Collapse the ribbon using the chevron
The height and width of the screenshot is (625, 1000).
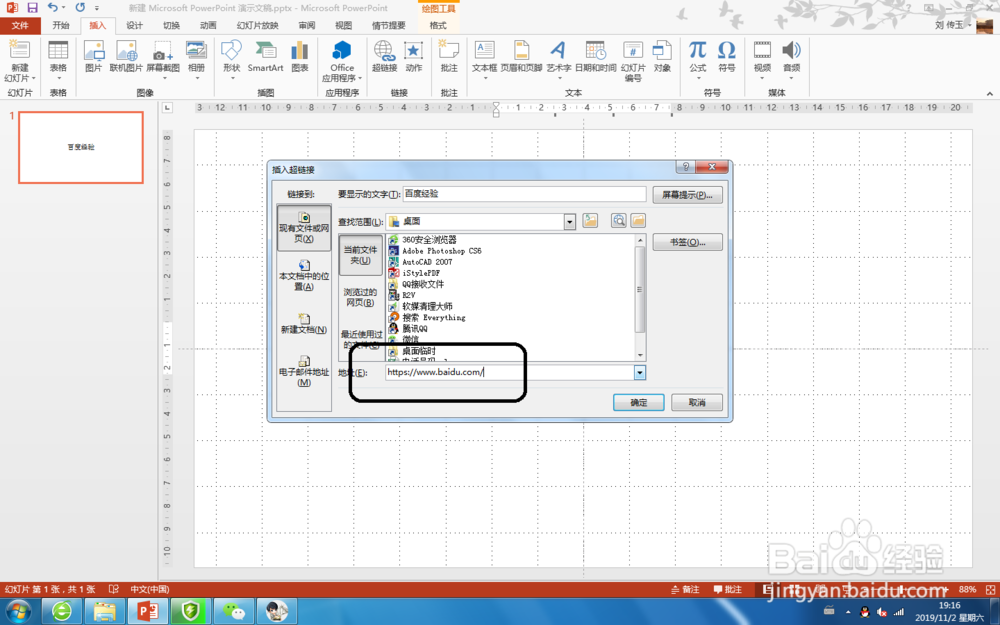click(989, 93)
